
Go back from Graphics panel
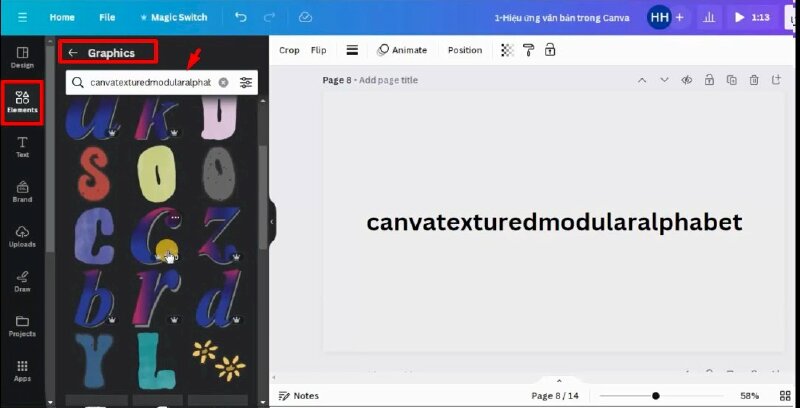coord(73,53)
